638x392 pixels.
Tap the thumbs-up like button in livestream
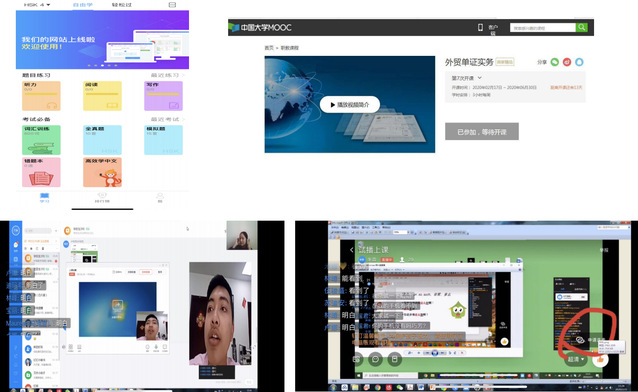pyautogui.click(x=600, y=359)
